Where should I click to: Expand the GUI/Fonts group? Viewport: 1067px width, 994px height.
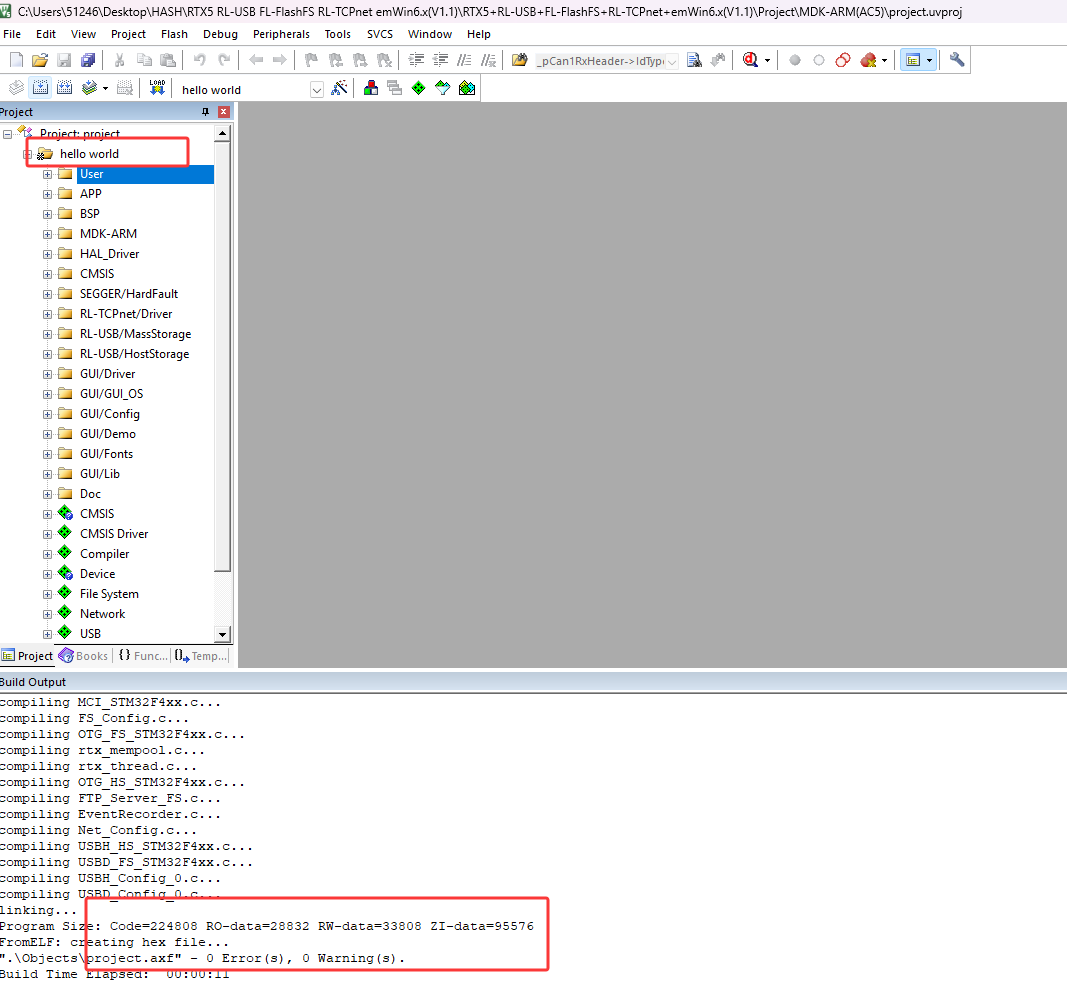[x=48, y=454]
